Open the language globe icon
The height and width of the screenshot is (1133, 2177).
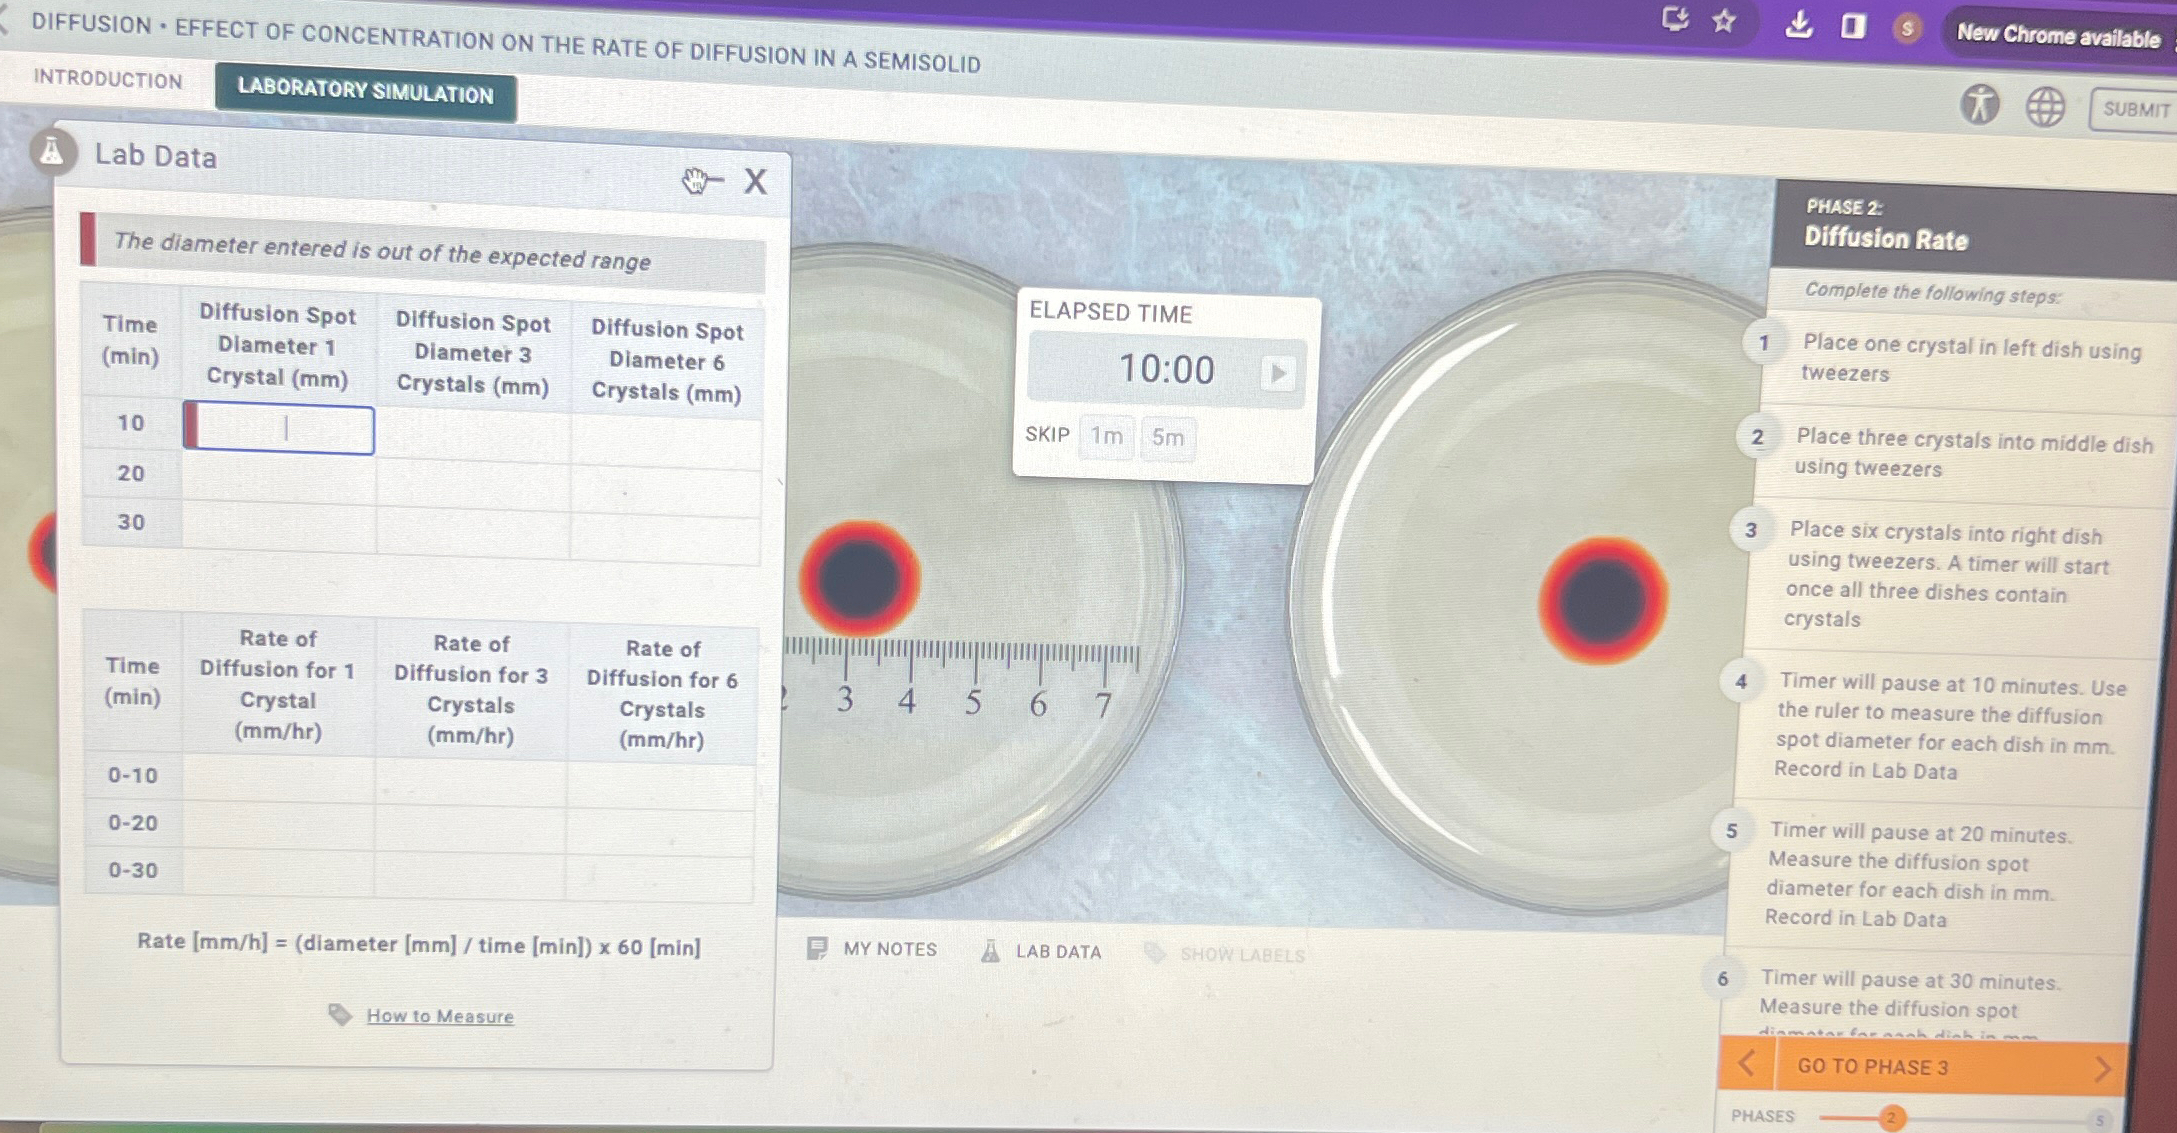pyautogui.click(x=2045, y=106)
